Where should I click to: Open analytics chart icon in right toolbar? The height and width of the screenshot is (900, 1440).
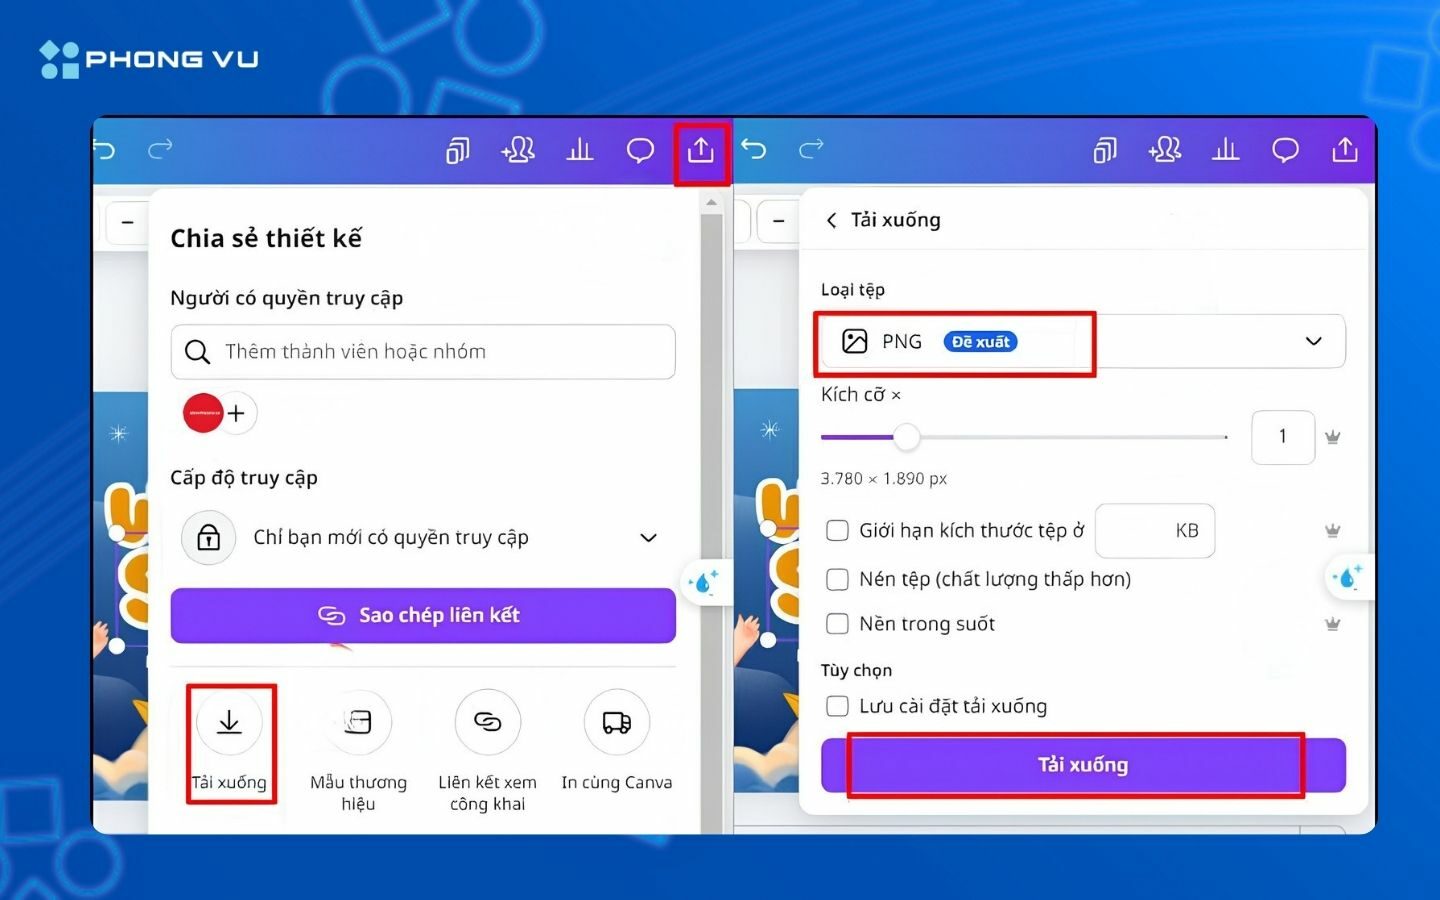click(x=1225, y=151)
